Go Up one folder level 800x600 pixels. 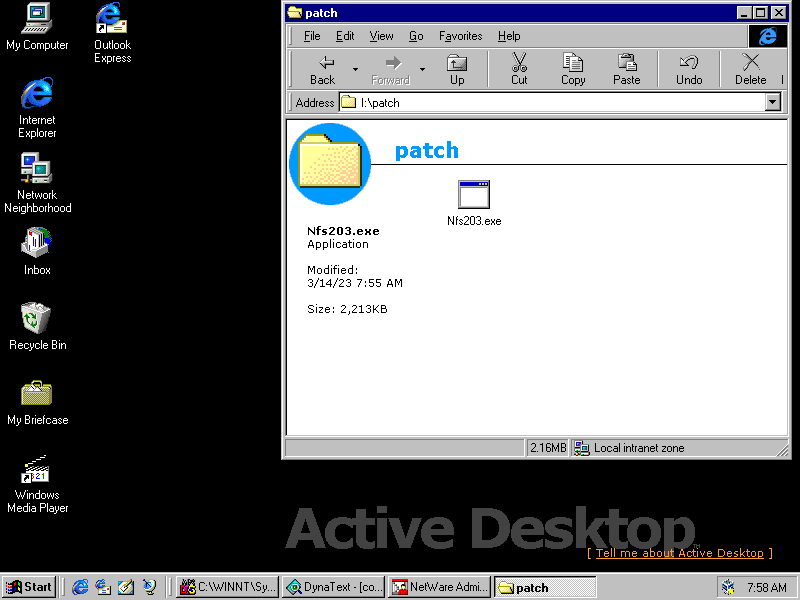457,69
